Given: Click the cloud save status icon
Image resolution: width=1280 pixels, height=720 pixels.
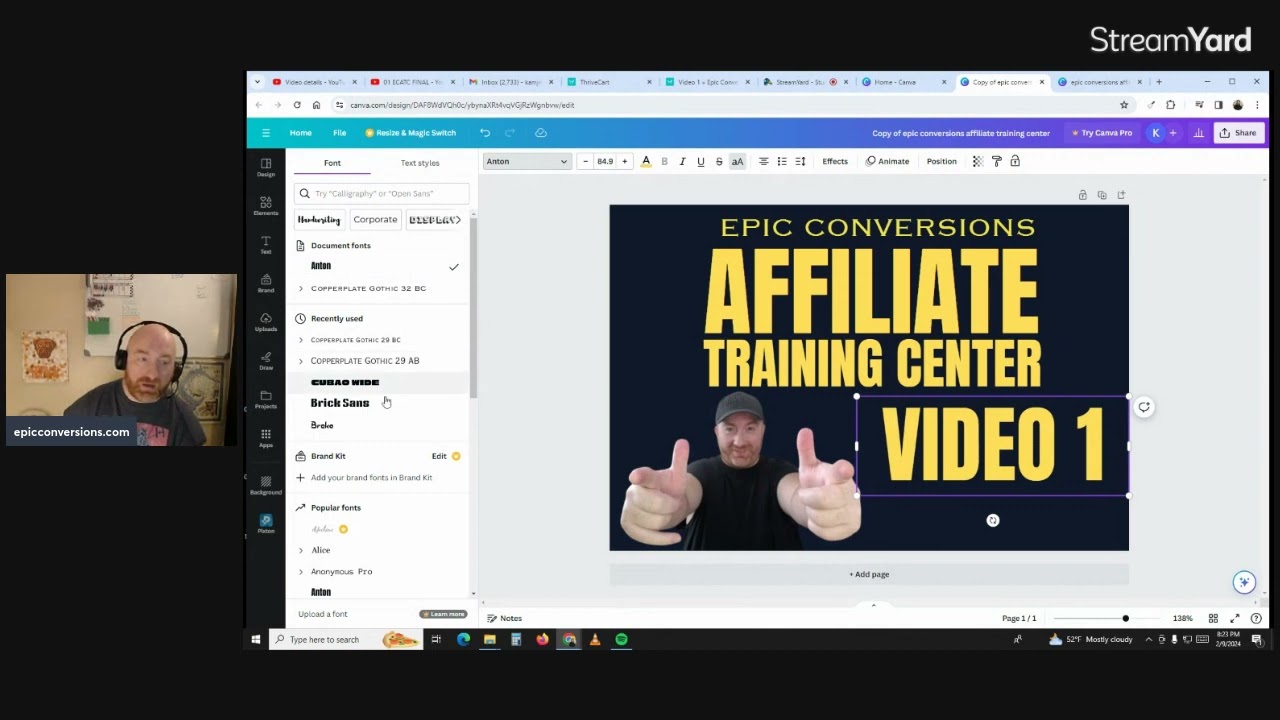Looking at the screenshot, I should coord(541,133).
